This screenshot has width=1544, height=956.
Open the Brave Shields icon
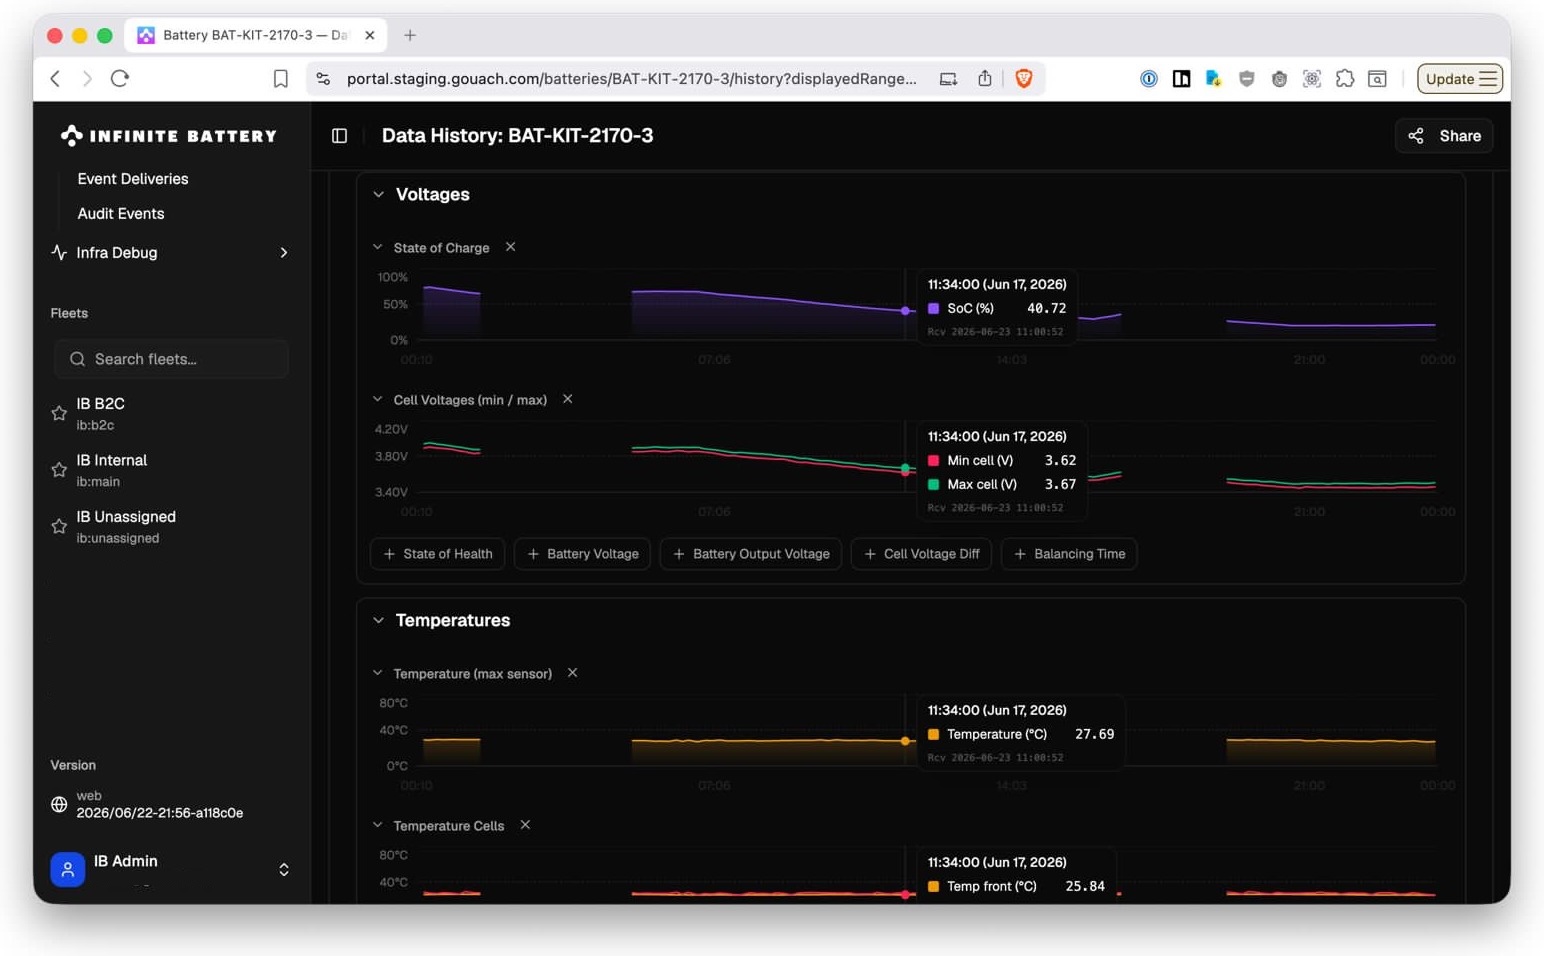pos(1024,78)
